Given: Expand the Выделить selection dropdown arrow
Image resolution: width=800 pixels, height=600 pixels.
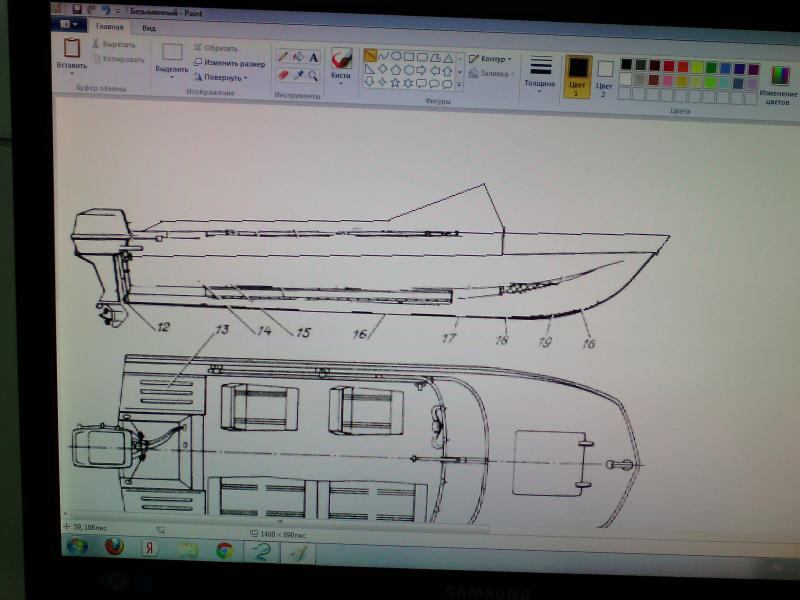Looking at the screenshot, I should point(172,77).
